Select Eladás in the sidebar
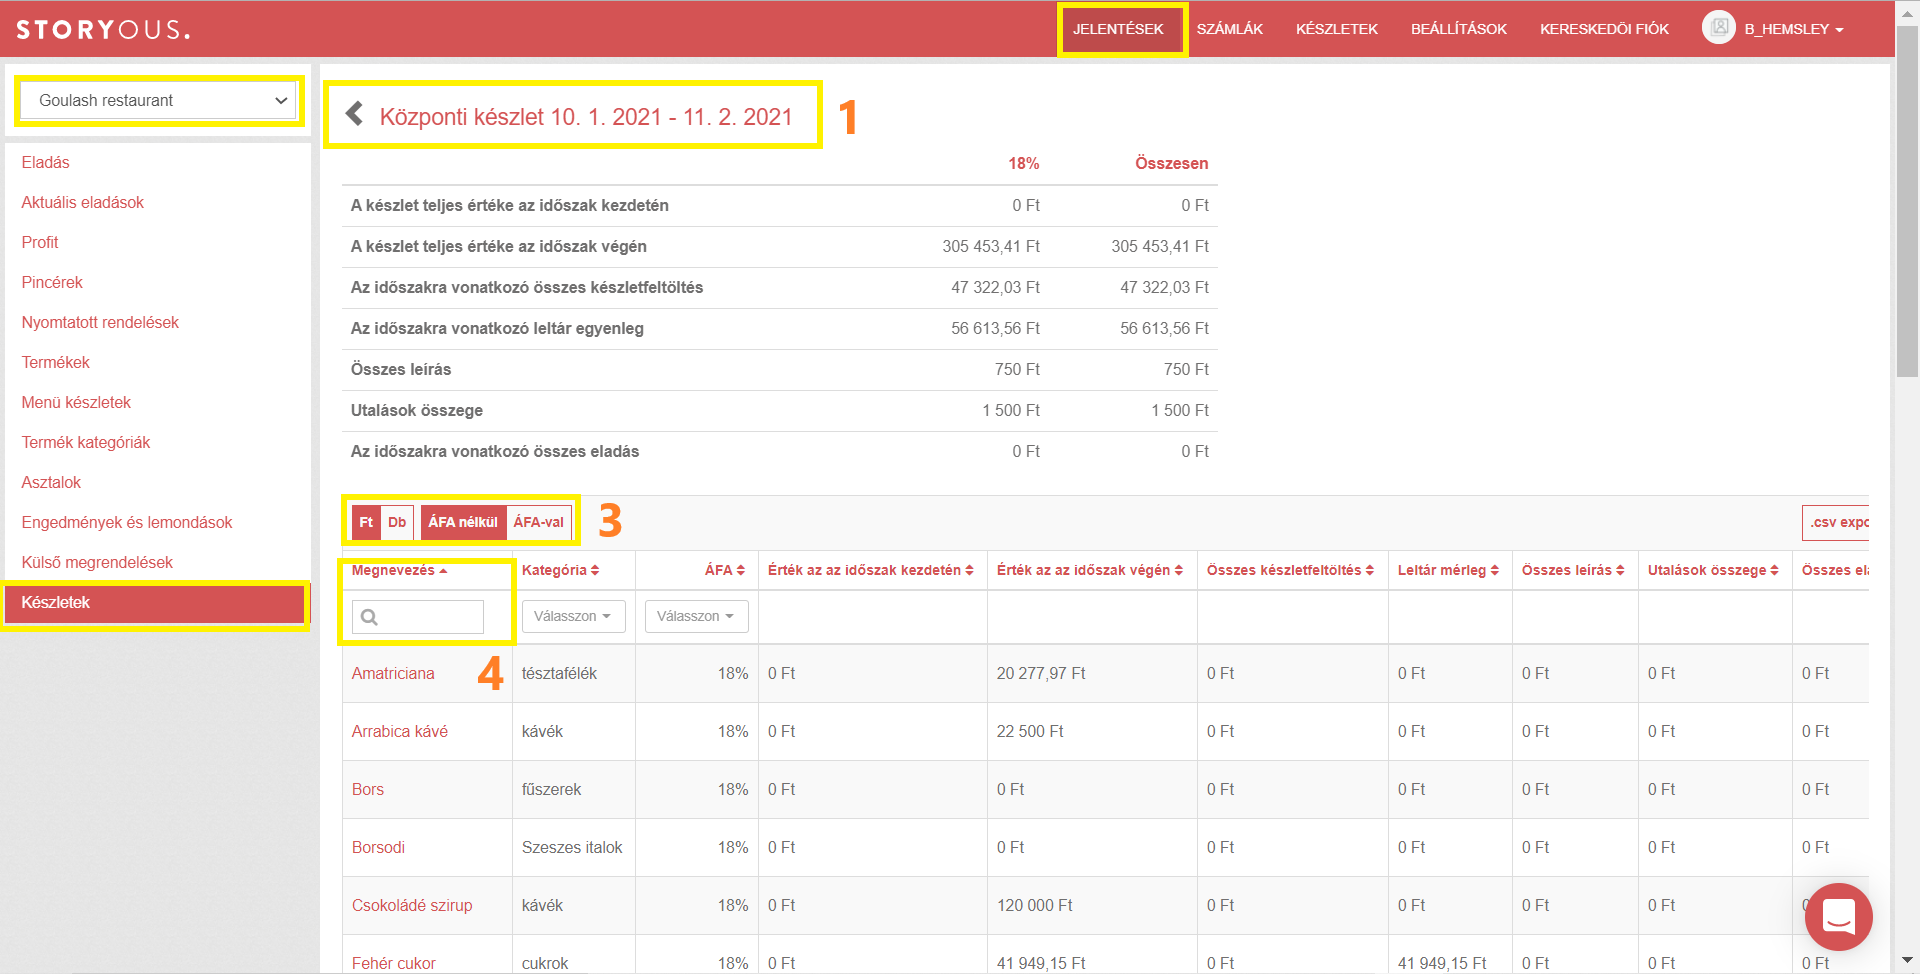The height and width of the screenshot is (974, 1920). [x=46, y=162]
